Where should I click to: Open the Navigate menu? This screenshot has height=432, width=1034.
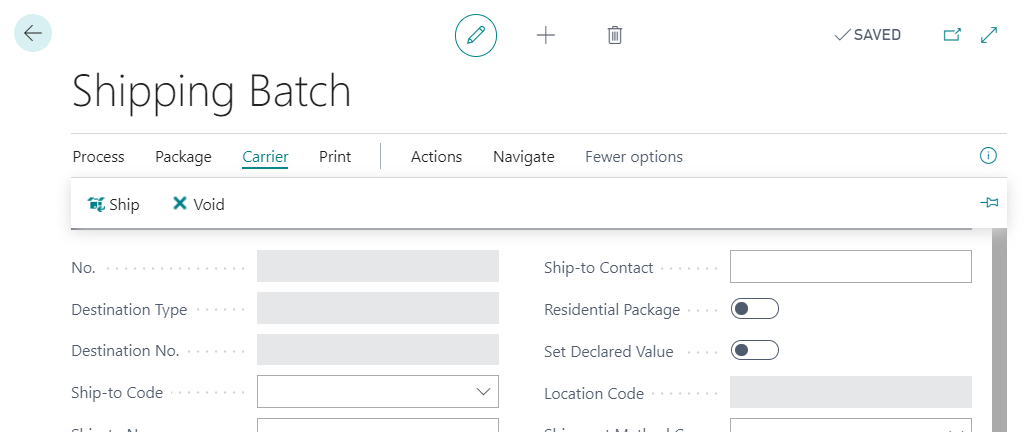pos(523,157)
